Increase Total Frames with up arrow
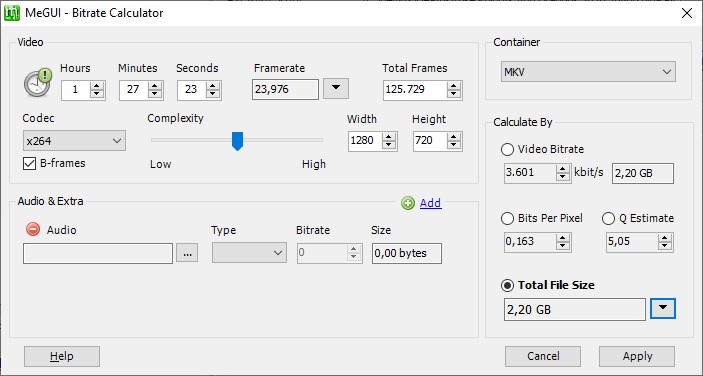The image size is (703, 376). (454, 85)
